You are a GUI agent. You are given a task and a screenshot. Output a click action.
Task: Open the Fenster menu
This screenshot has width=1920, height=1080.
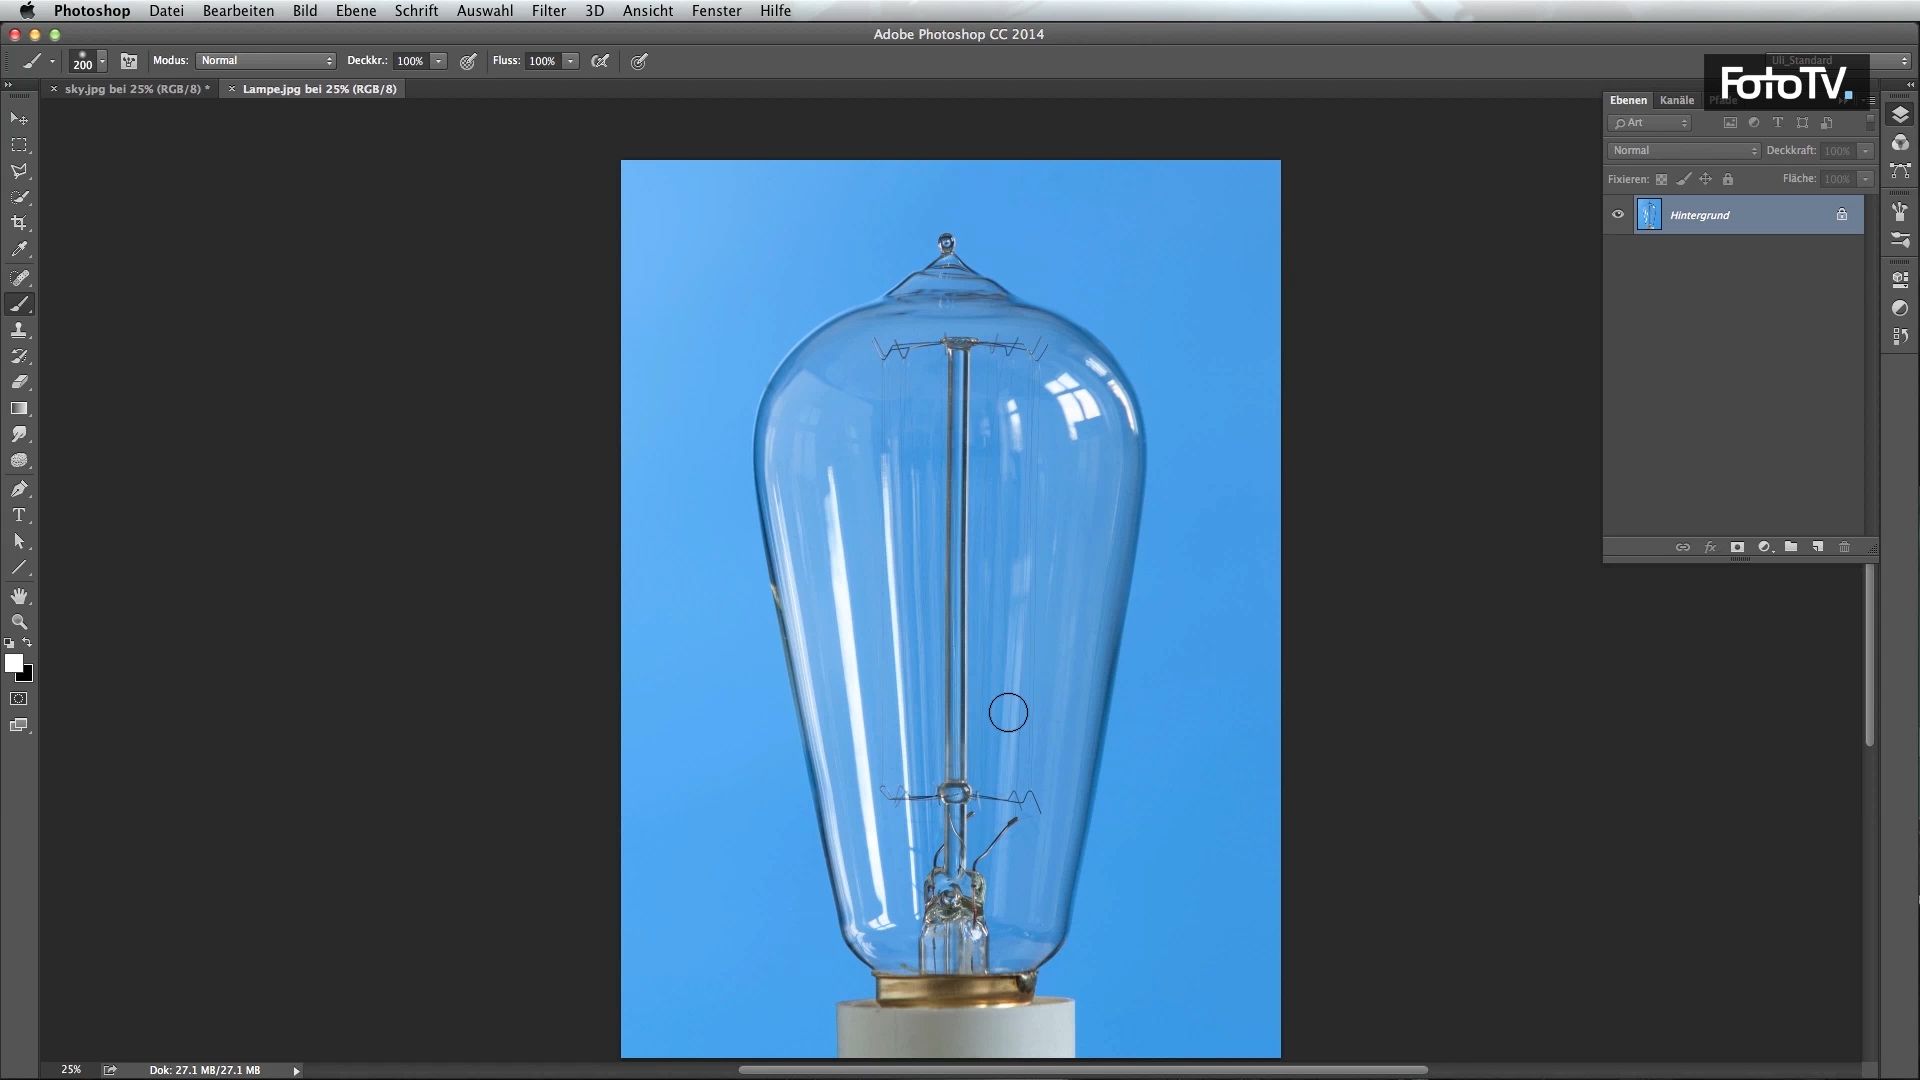click(x=717, y=10)
